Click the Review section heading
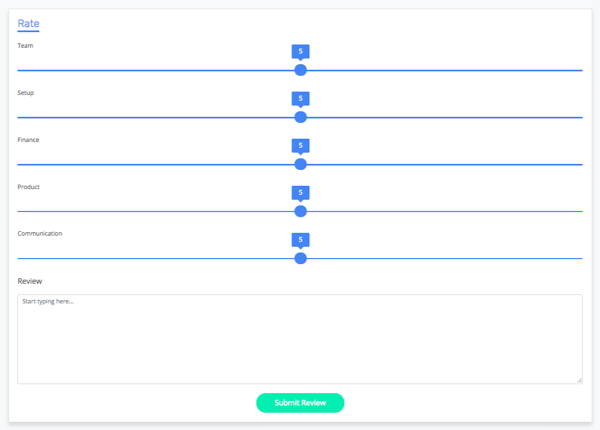600x430 pixels. 30,281
